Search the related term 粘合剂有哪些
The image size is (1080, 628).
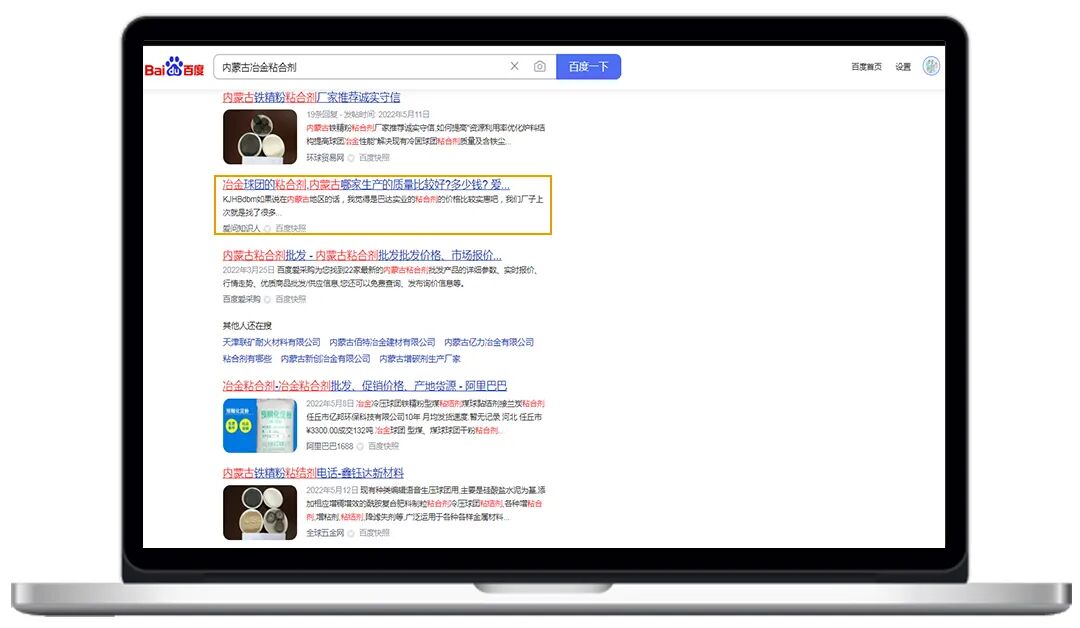pos(246,358)
